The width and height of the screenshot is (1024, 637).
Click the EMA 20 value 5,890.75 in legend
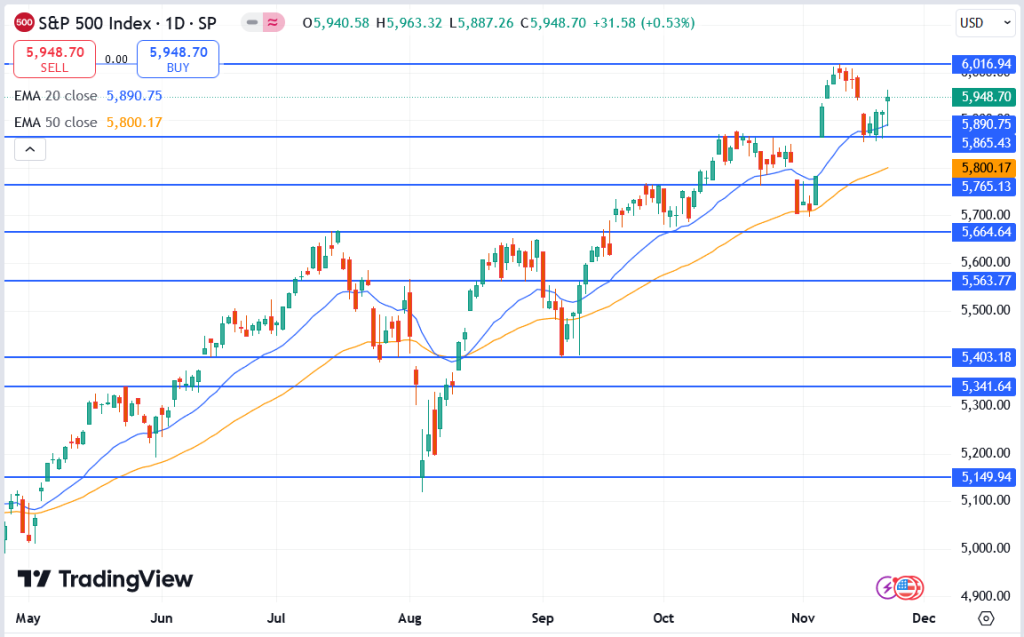(x=134, y=95)
